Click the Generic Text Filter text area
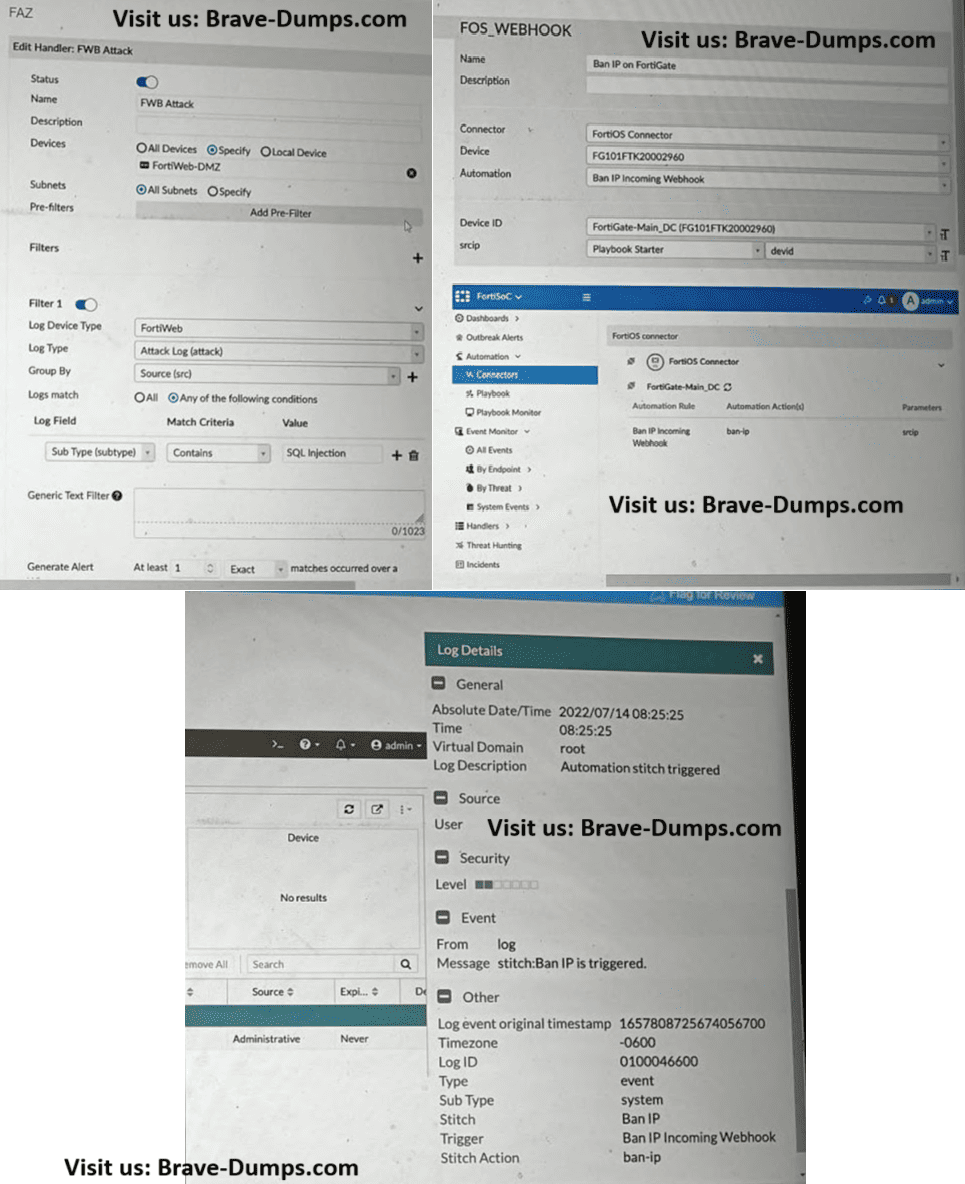 click(278, 505)
